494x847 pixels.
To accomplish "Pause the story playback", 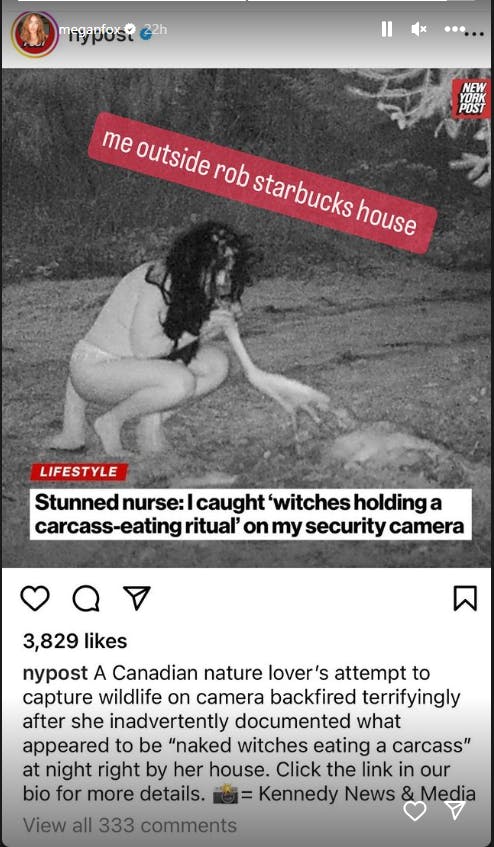I will [x=387, y=29].
